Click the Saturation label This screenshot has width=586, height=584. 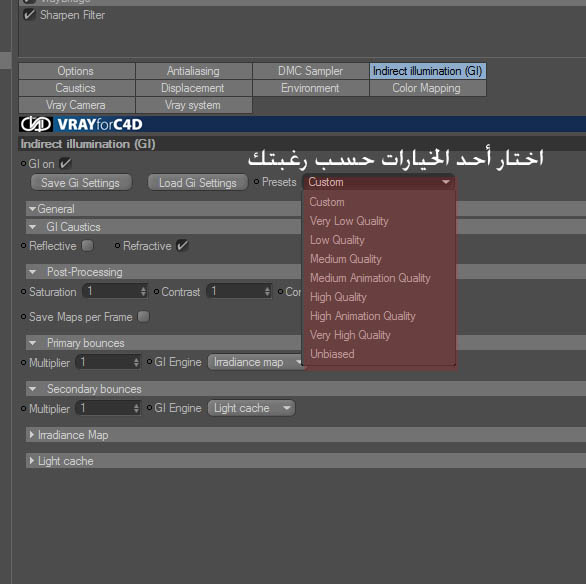click(53, 292)
